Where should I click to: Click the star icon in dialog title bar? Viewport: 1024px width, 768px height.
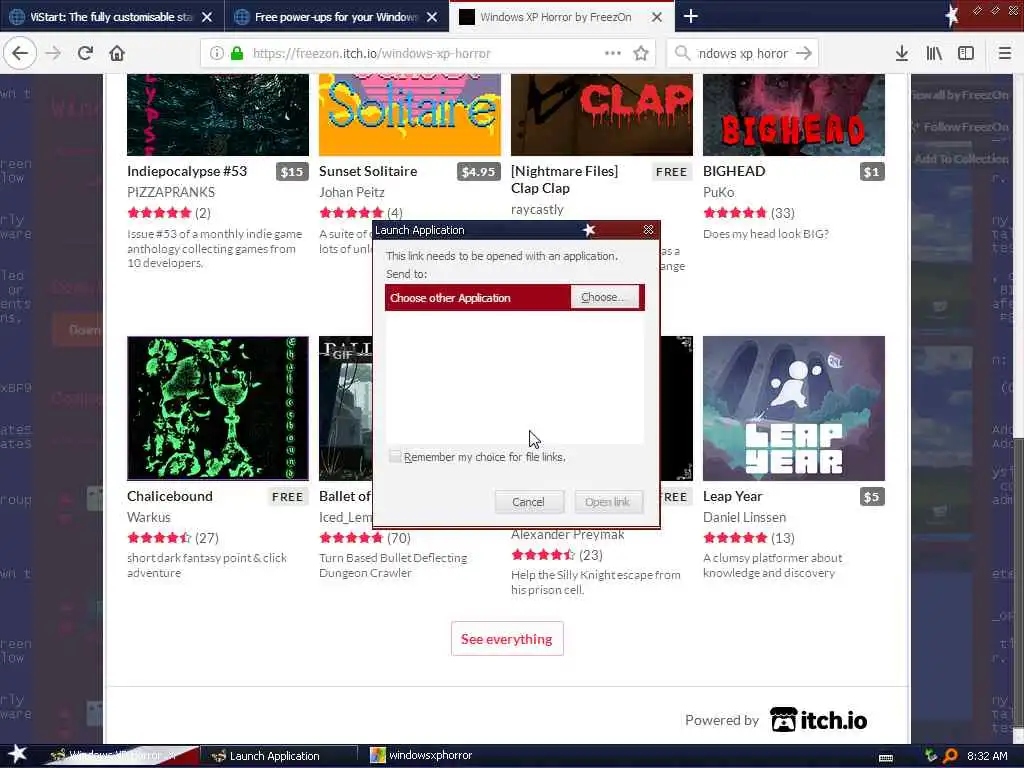click(589, 229)
